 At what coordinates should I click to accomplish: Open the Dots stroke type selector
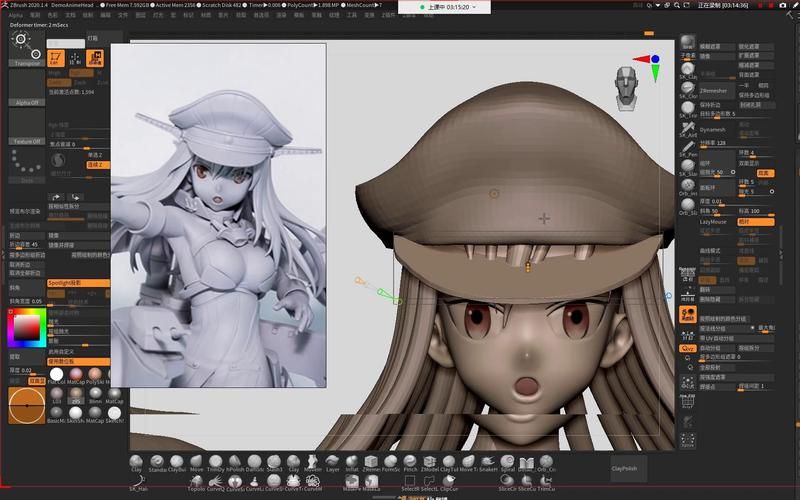coord(27,166)
